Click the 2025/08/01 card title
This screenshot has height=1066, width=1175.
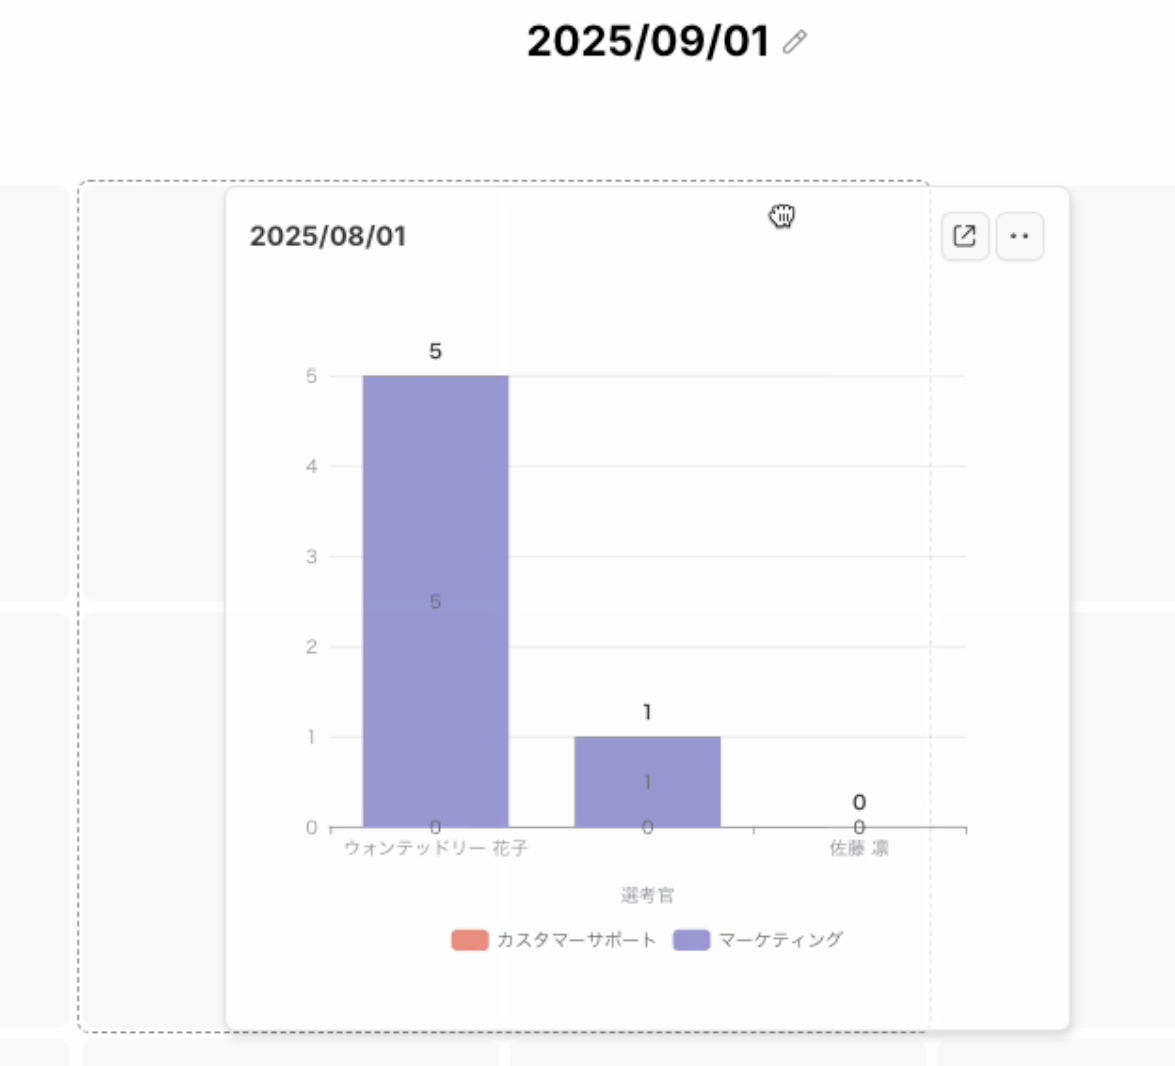click(328, 236)
